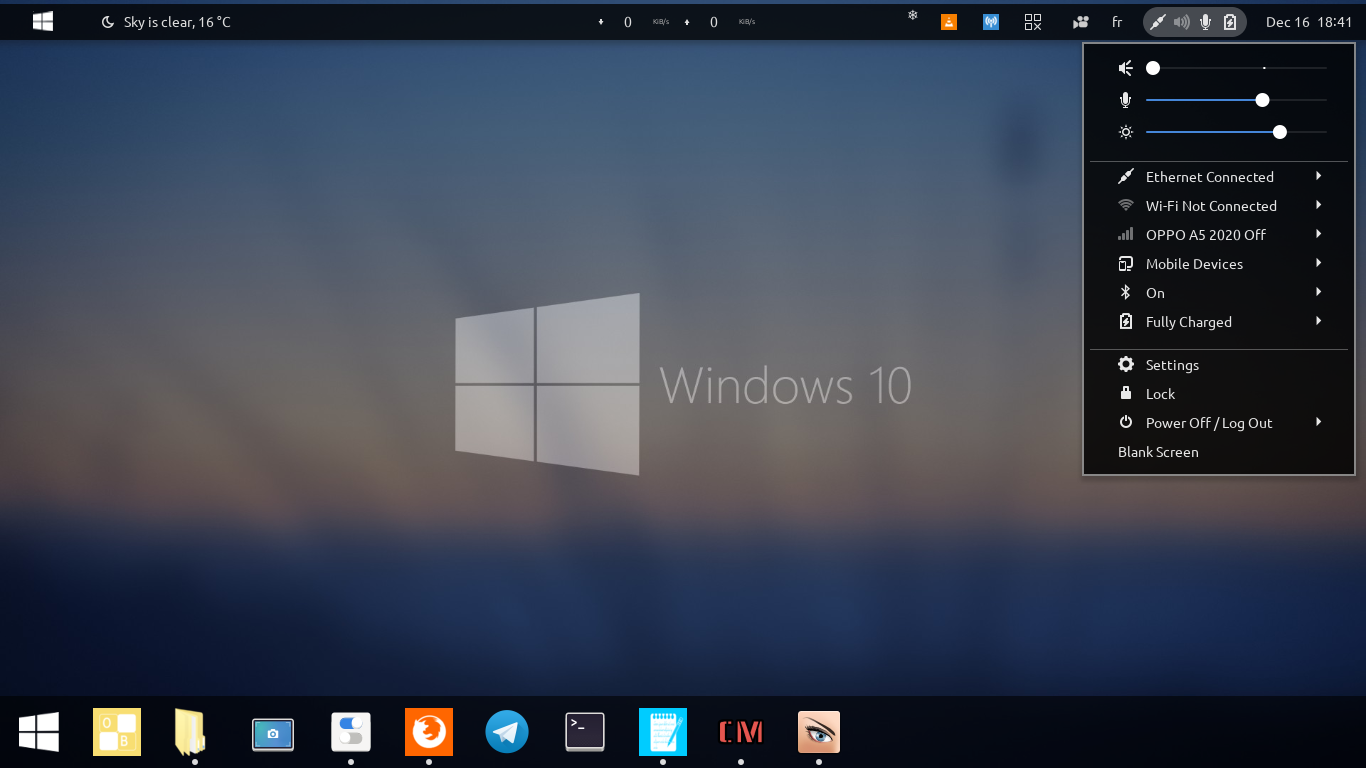Open the weather indicator "Sky is clear, 16 °C"
Viewport: 1366px width, 768px height.
[x=166, y=22]
